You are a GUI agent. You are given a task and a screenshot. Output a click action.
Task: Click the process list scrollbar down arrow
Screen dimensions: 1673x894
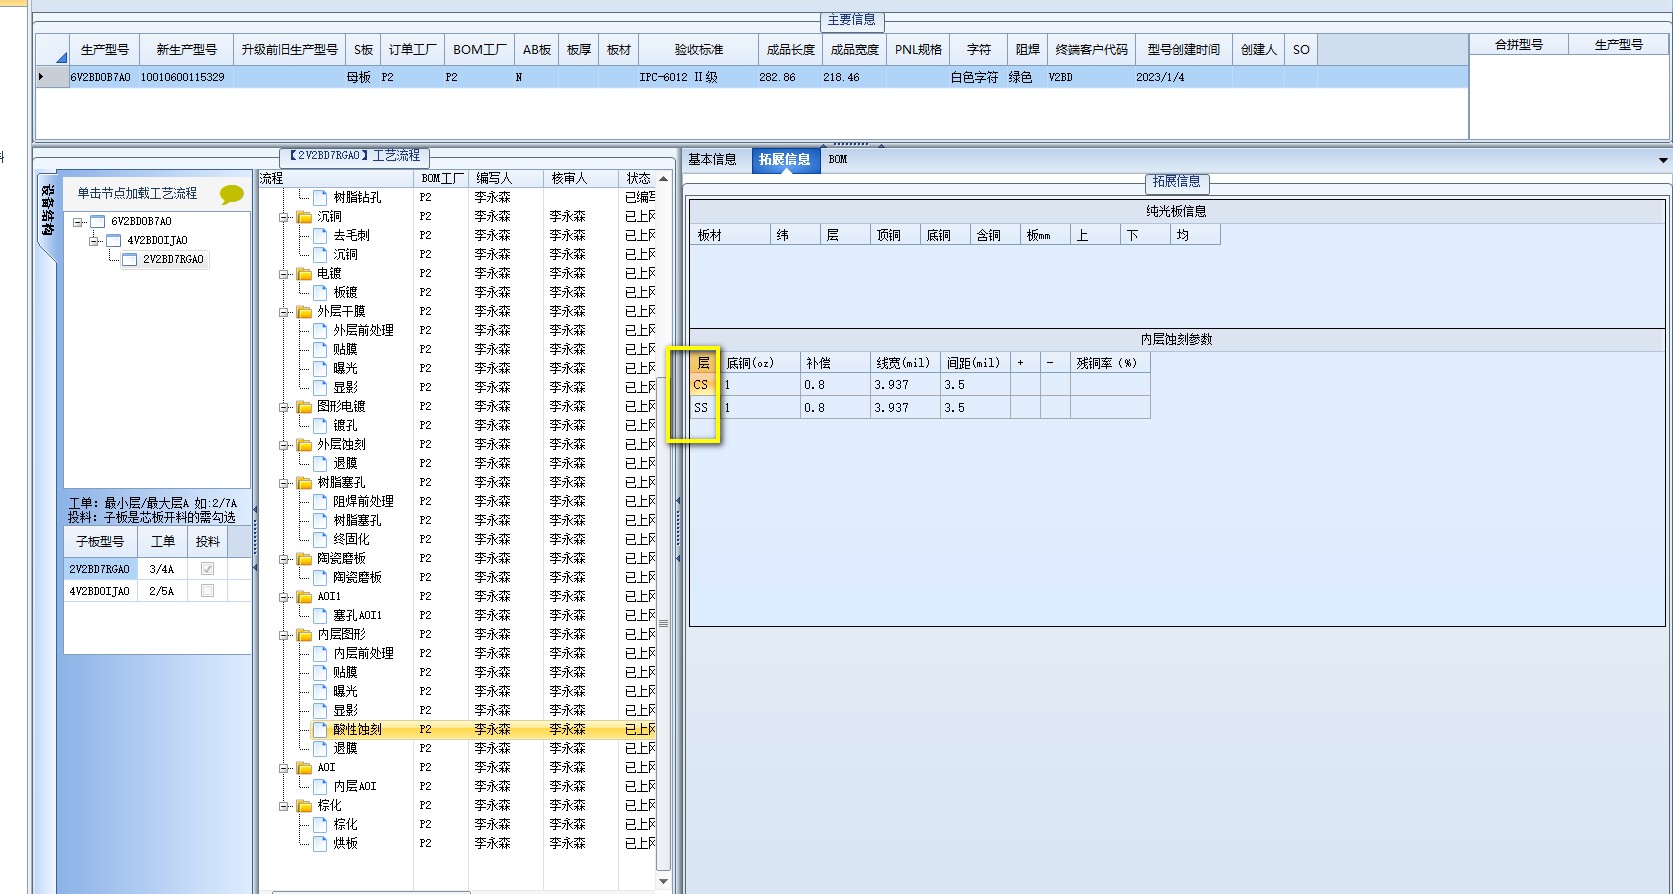pyautogui.click(x=663, y=881)
